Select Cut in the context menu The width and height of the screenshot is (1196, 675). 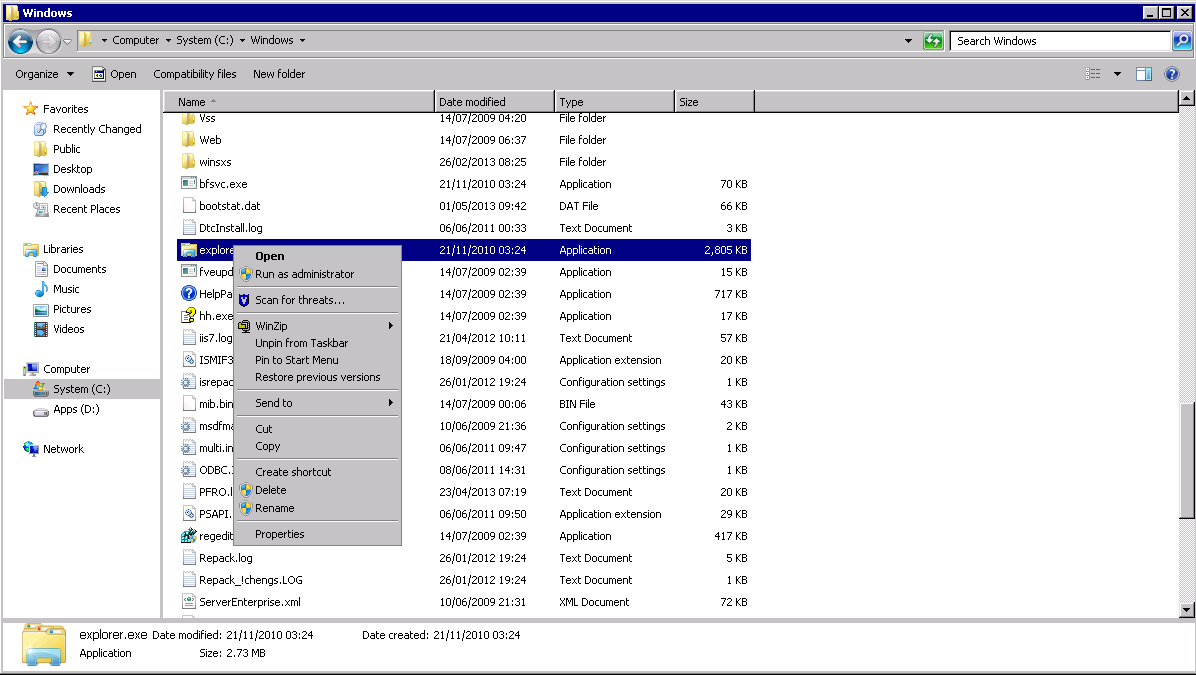pyautogui.click(x=317, y=429)
